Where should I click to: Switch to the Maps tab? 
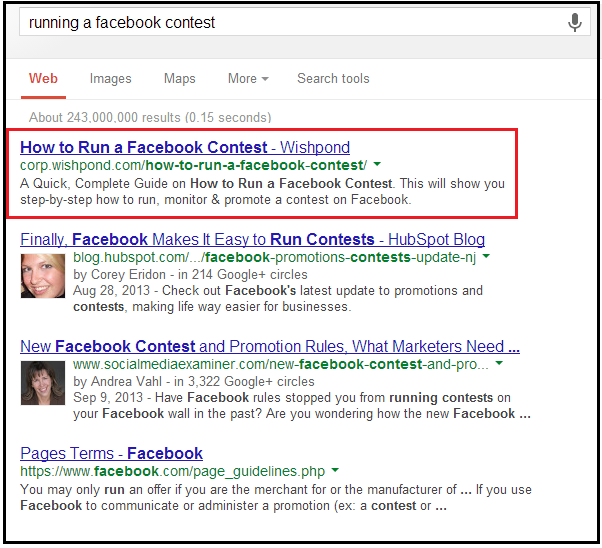click(x=179, y=78)
